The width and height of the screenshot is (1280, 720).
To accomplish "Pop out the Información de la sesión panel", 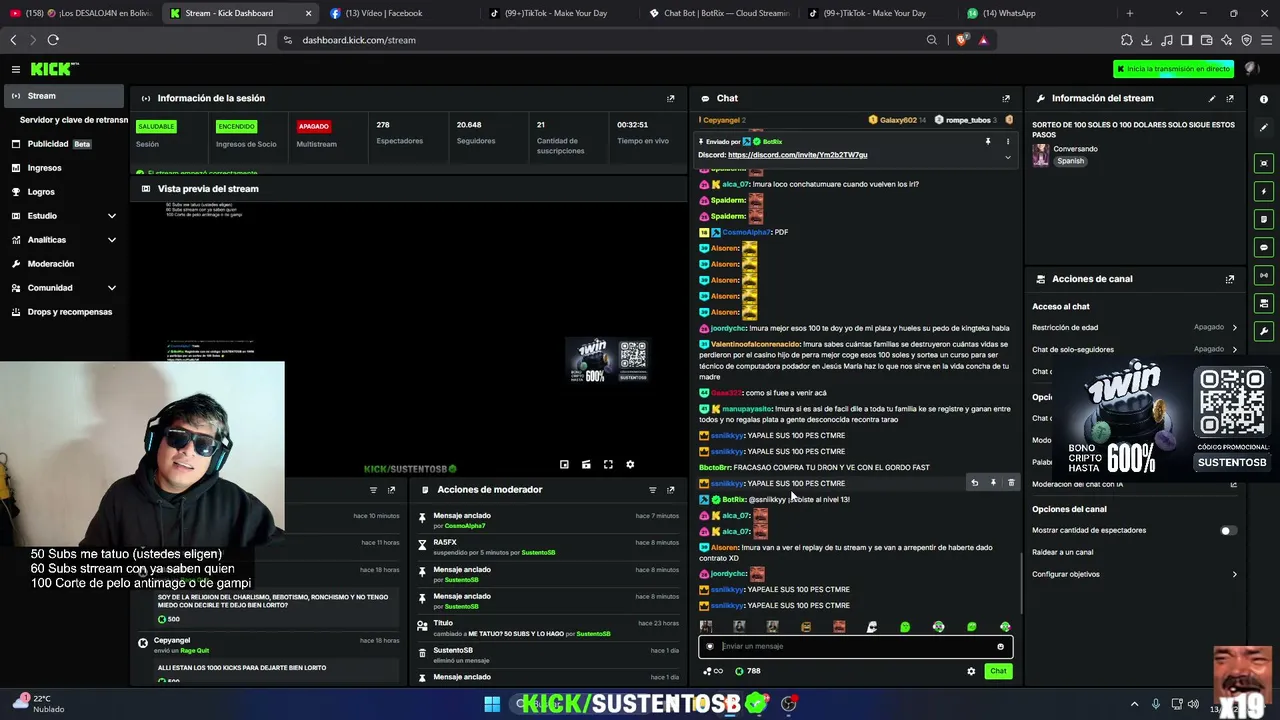I will (670, 98).
